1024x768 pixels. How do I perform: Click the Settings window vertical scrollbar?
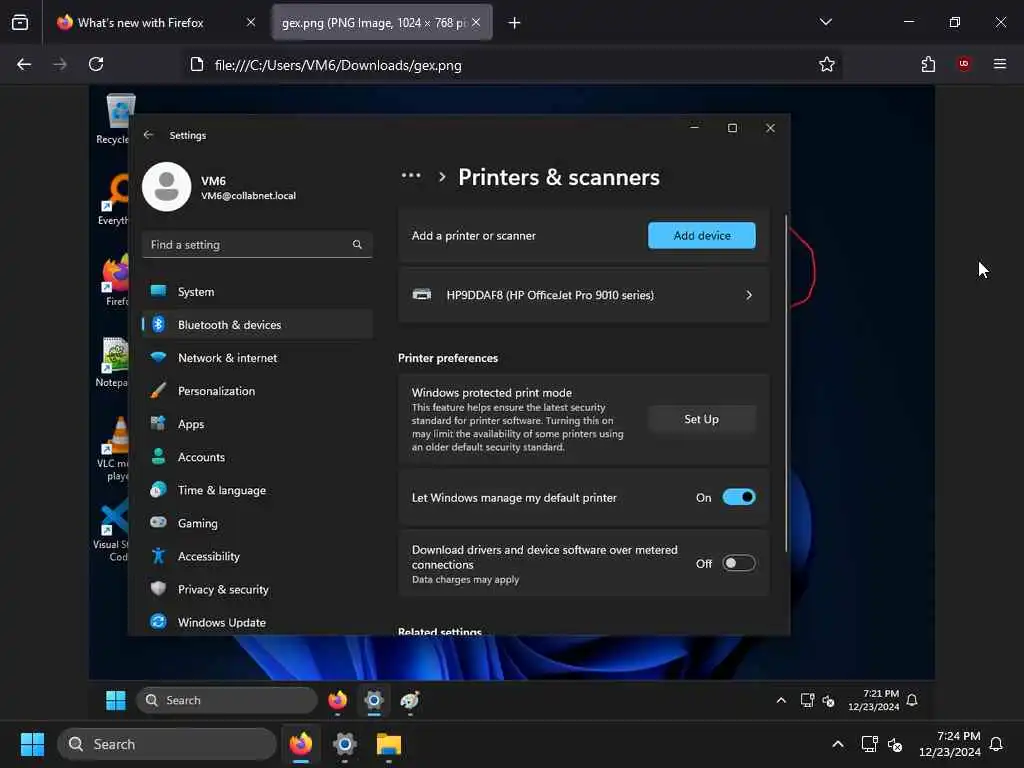(x=786, y=383)
